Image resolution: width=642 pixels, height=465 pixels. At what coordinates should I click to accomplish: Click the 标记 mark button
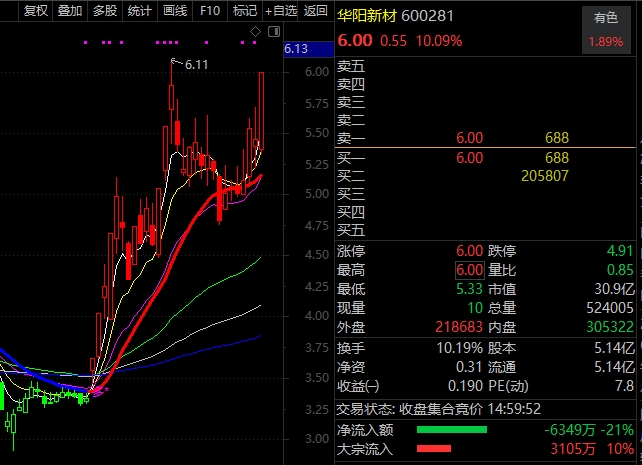pyautogui.click(x=245, y=10)
